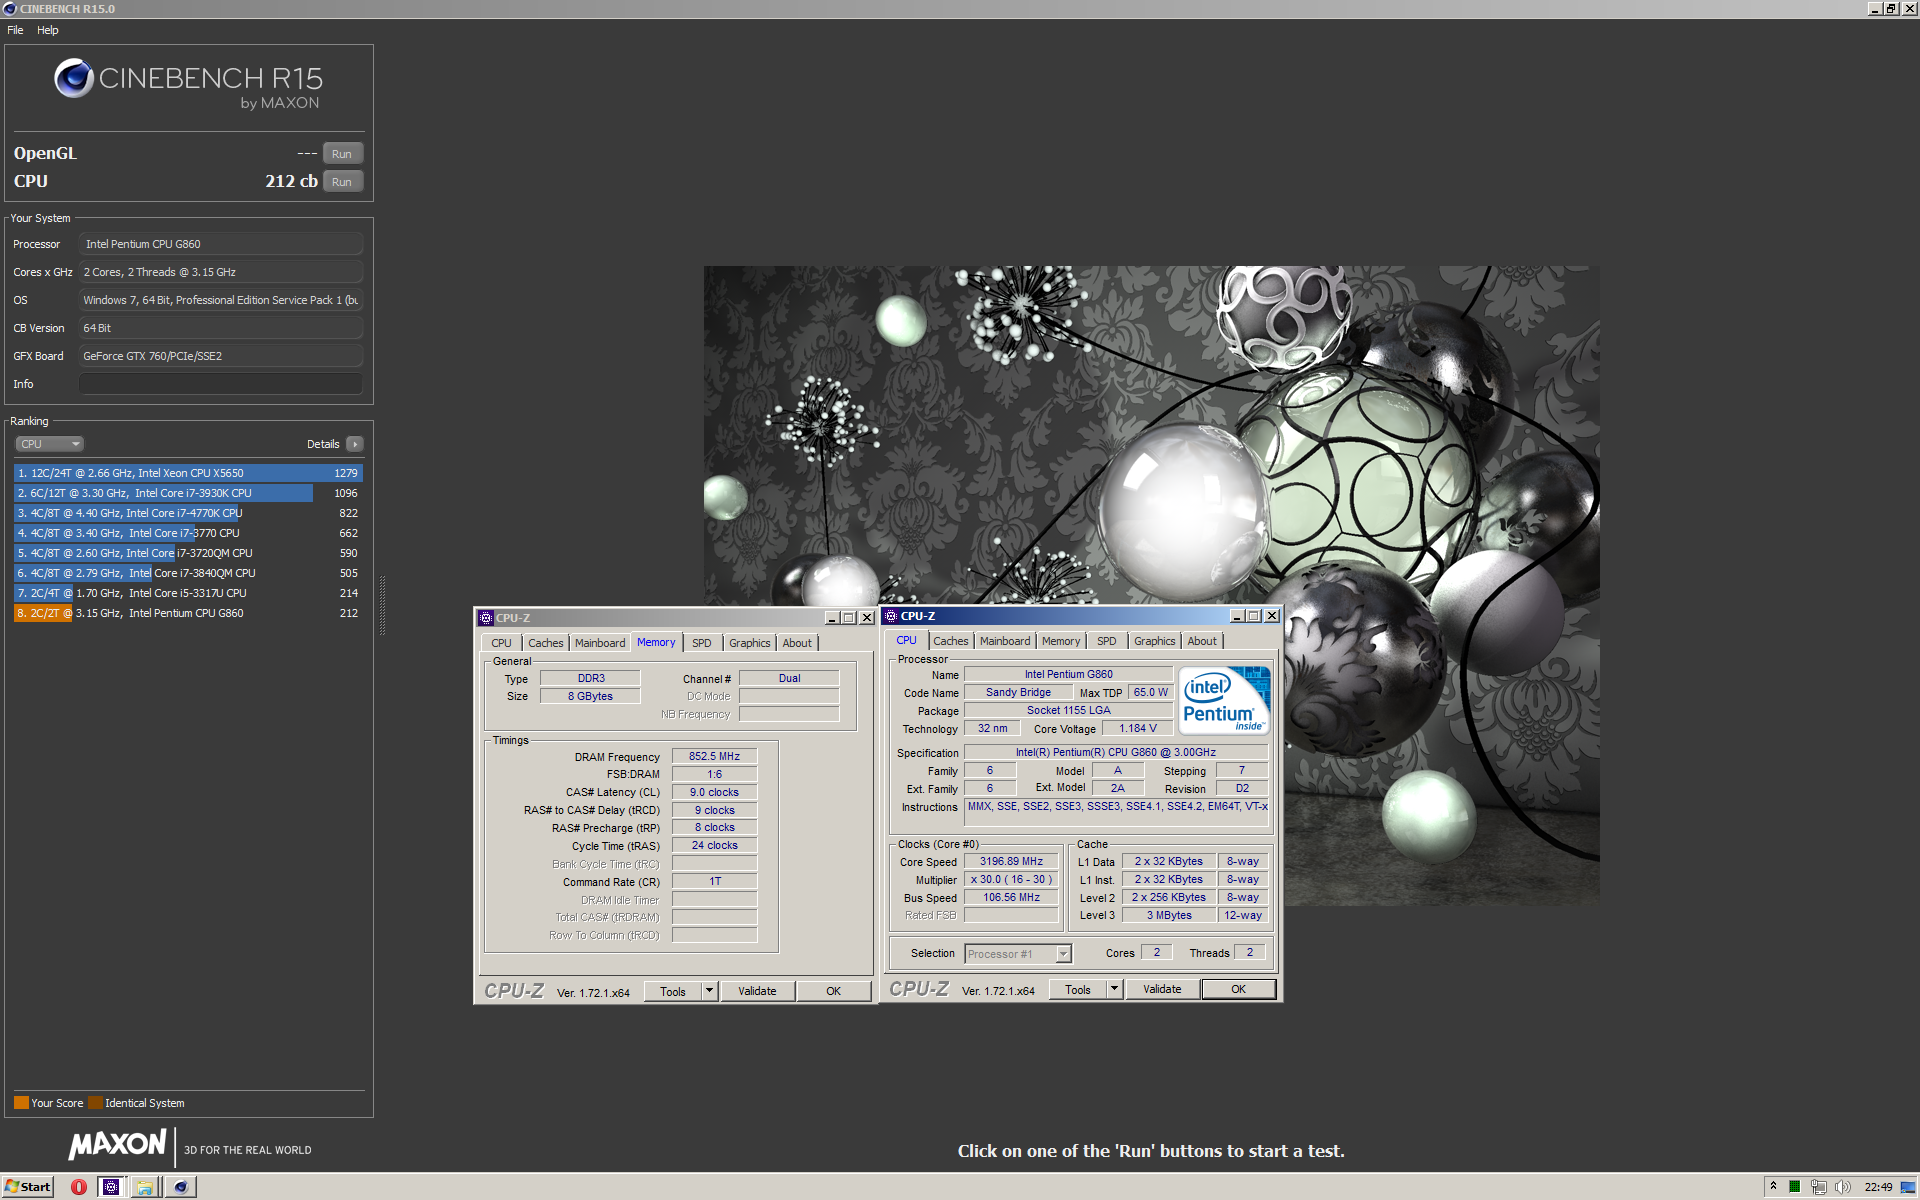The image size is (1920, 1200).
Task: Open the Opera browser from the taskbar
Action: pyautogui.click(x=79, y=1187)
